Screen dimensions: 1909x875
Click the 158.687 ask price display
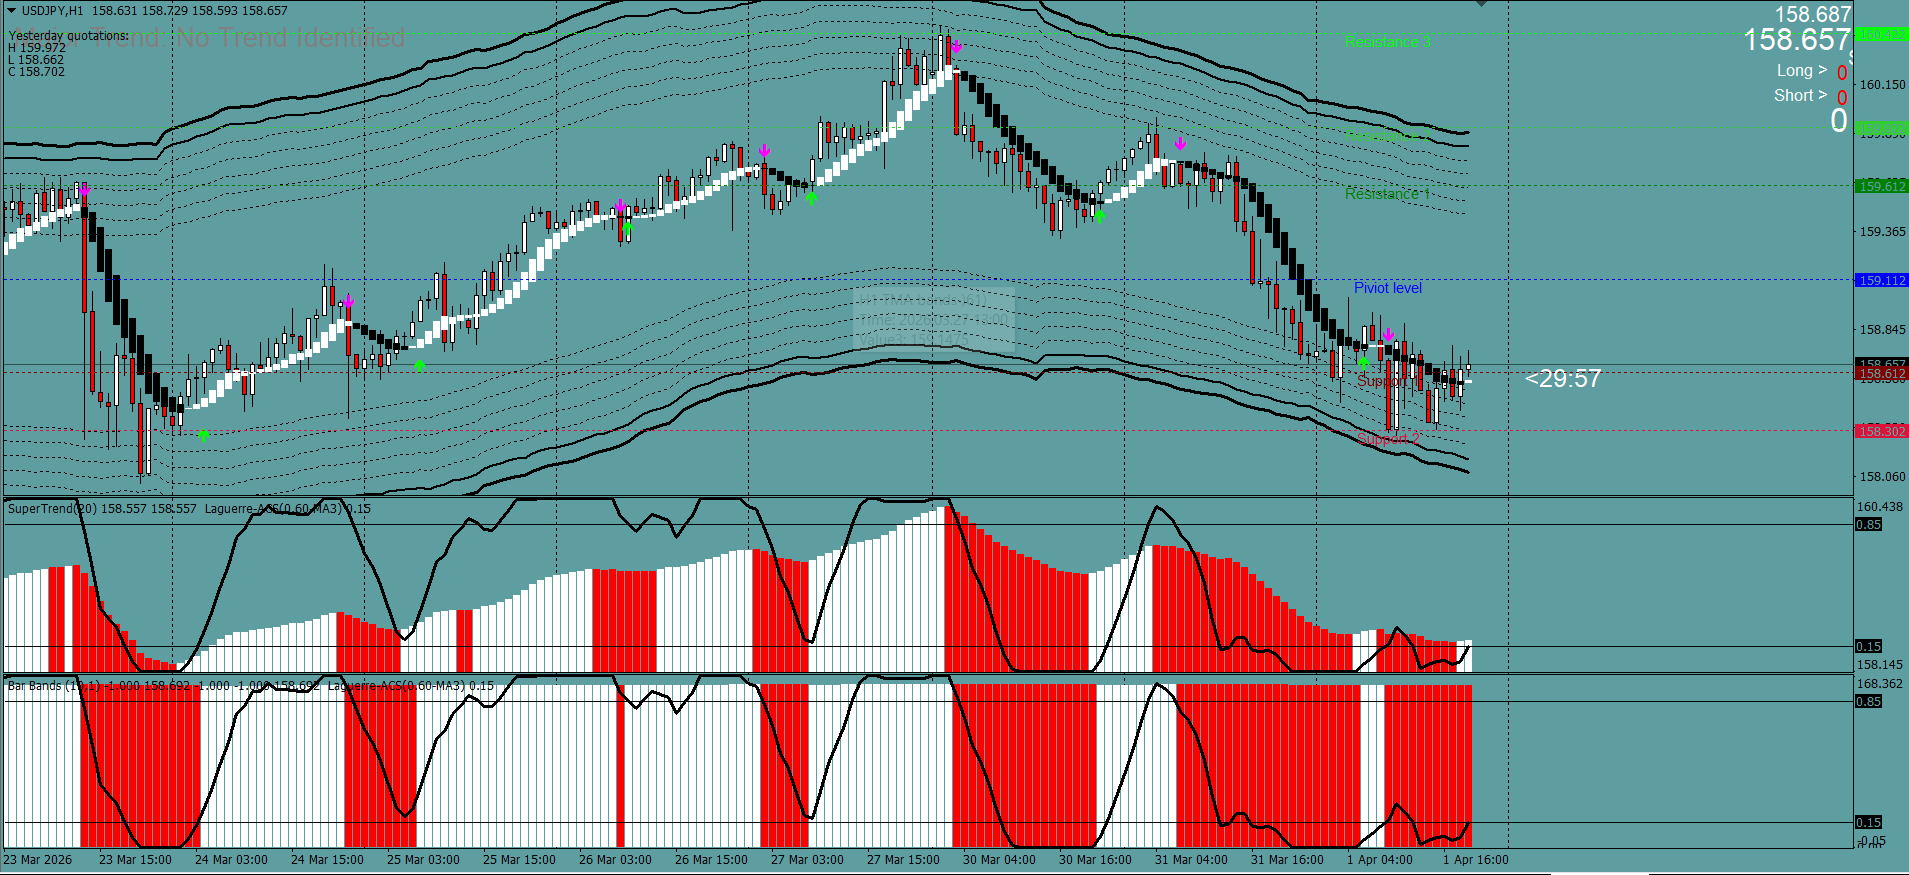[x=1812, y=14]
